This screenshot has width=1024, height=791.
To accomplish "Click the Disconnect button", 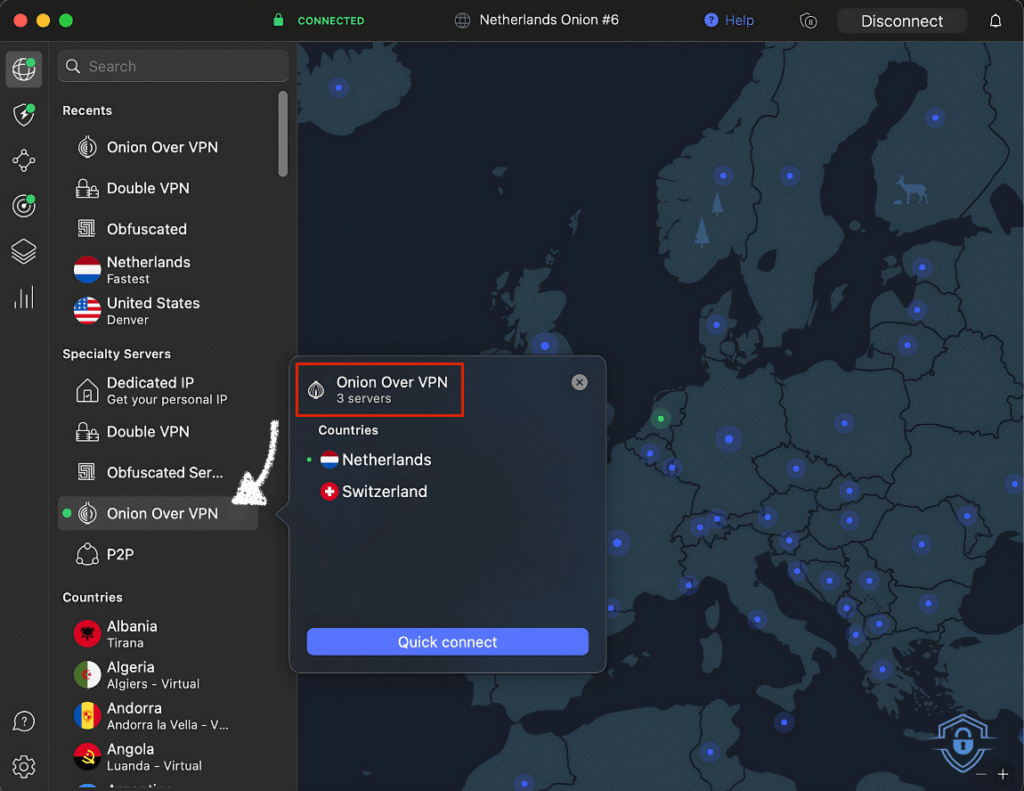I will click(901, 21).
